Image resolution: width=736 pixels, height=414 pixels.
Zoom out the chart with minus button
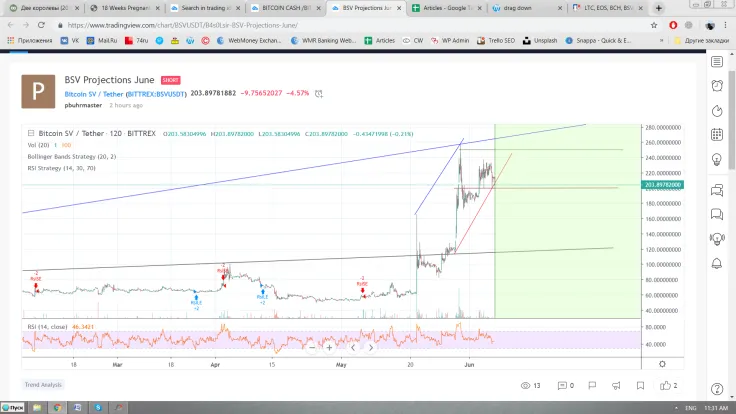[x=312, y=348]
